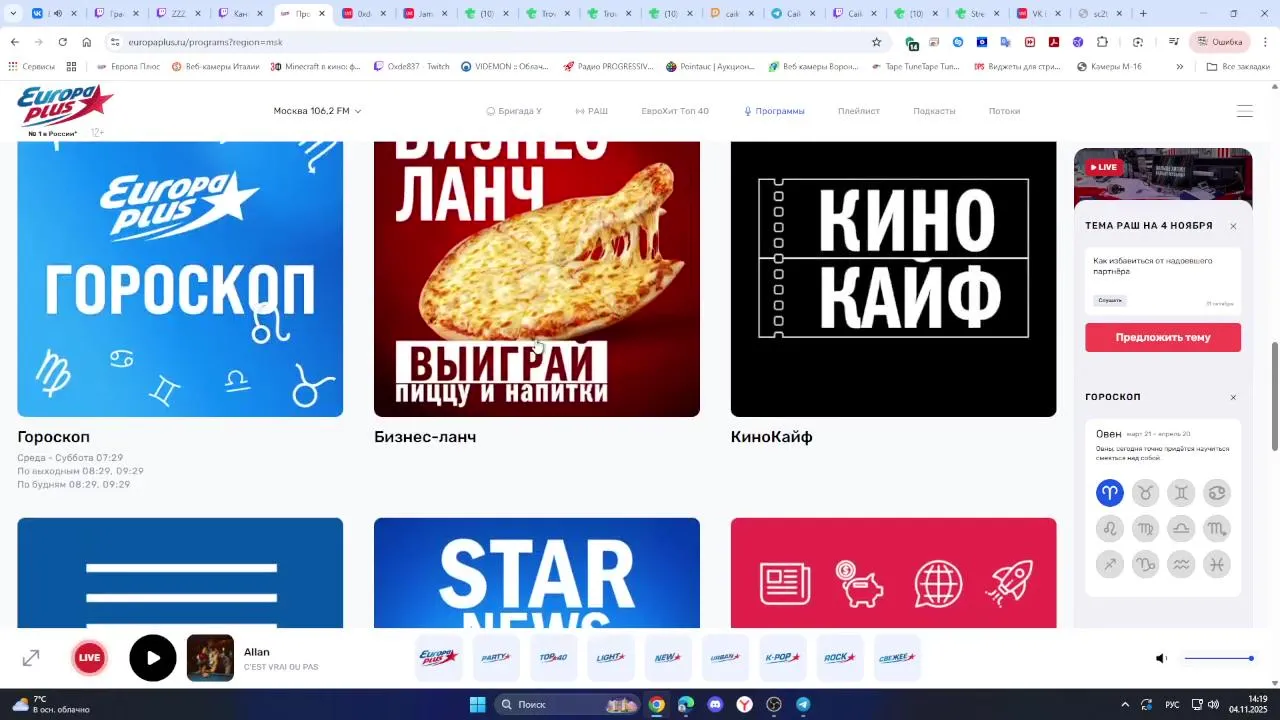Open Потоки menu item

1004,111
